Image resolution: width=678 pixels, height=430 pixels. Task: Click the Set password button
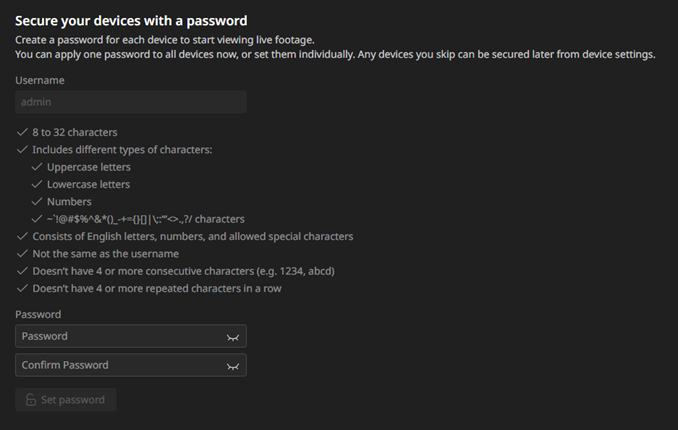[66, 400]
